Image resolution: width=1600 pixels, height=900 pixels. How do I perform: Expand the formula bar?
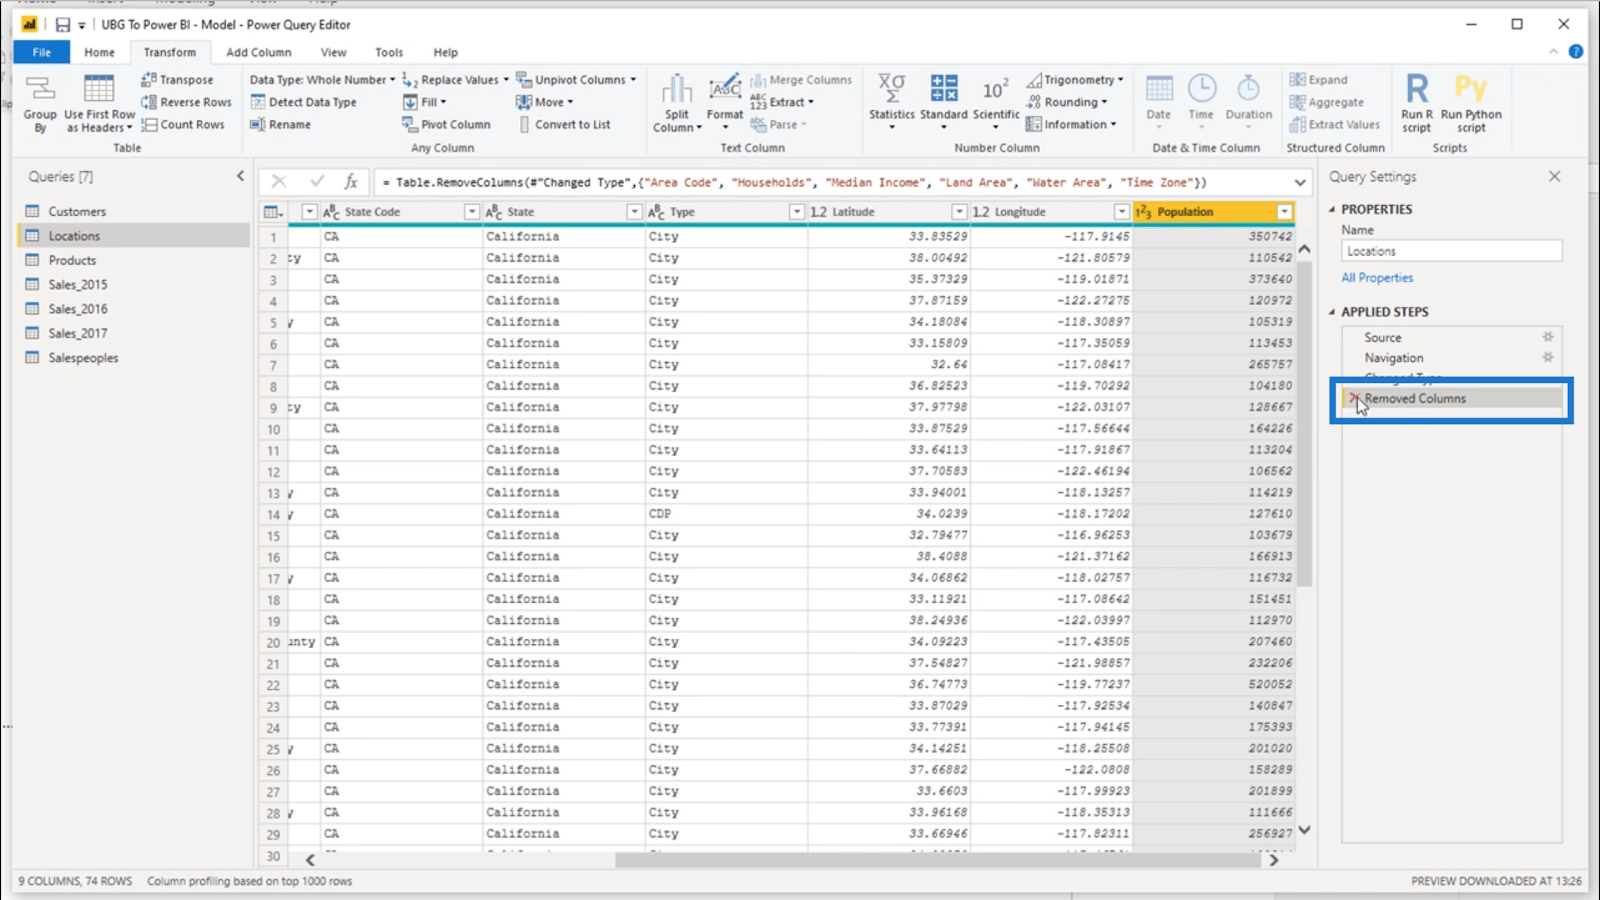coord(1300,182)
